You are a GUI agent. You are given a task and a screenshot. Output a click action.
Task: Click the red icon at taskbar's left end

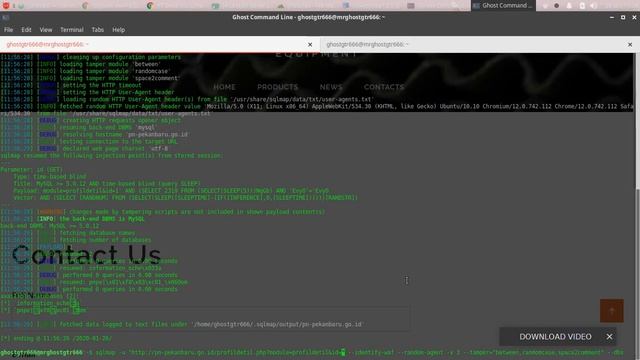pyautogui.click(x=6, y=5)
